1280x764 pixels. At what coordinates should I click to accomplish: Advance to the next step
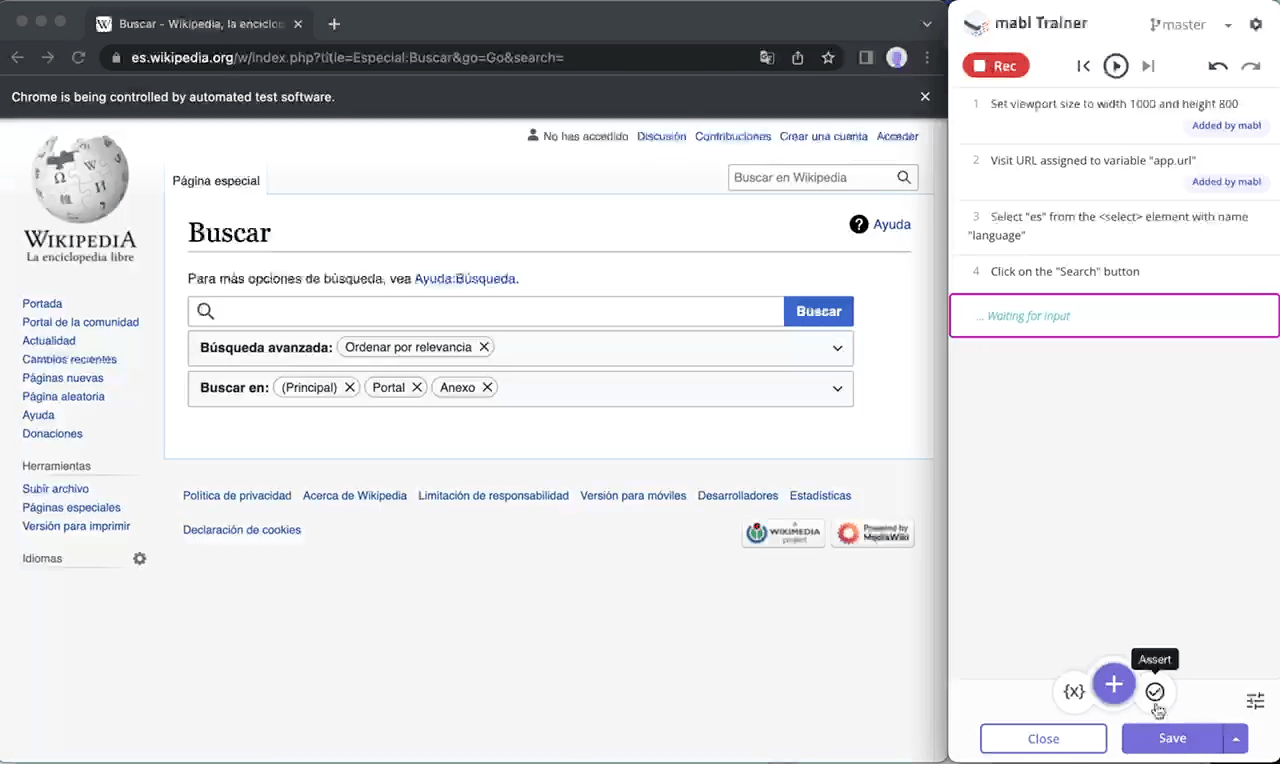pyautogui.click(x=1148, y=66)
